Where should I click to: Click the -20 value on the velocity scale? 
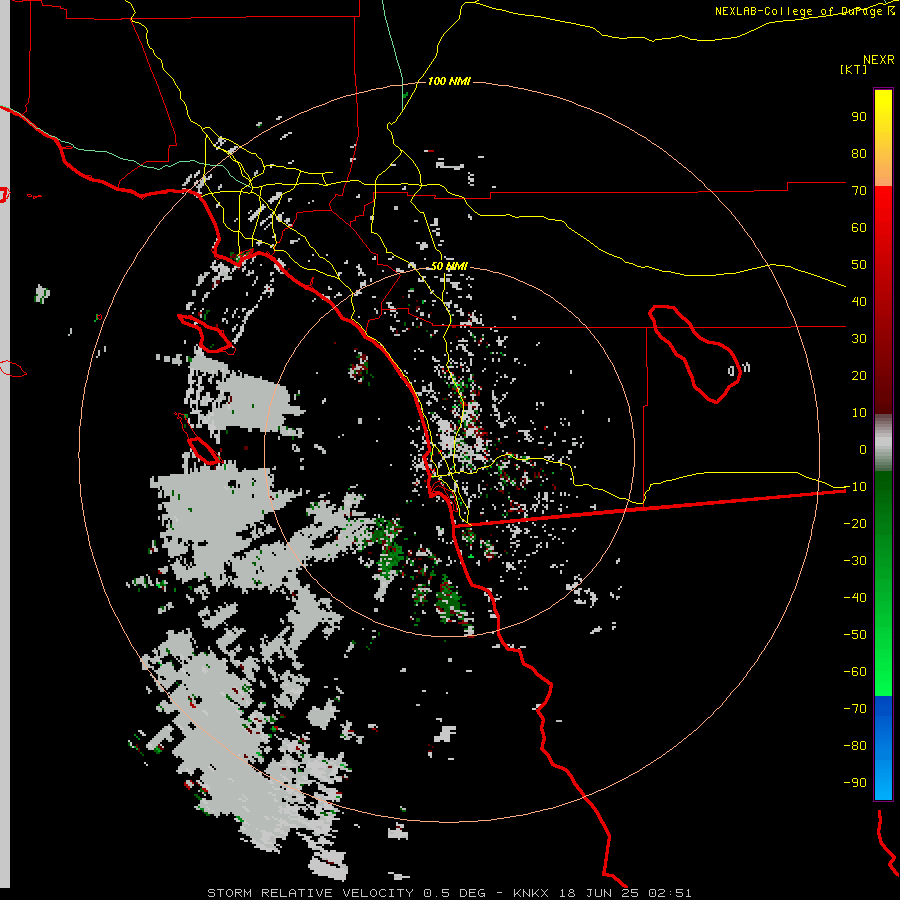855,523
